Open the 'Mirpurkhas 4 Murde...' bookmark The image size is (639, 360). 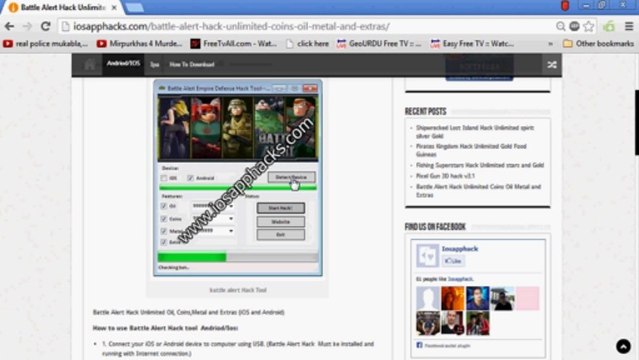coord(139,44)
